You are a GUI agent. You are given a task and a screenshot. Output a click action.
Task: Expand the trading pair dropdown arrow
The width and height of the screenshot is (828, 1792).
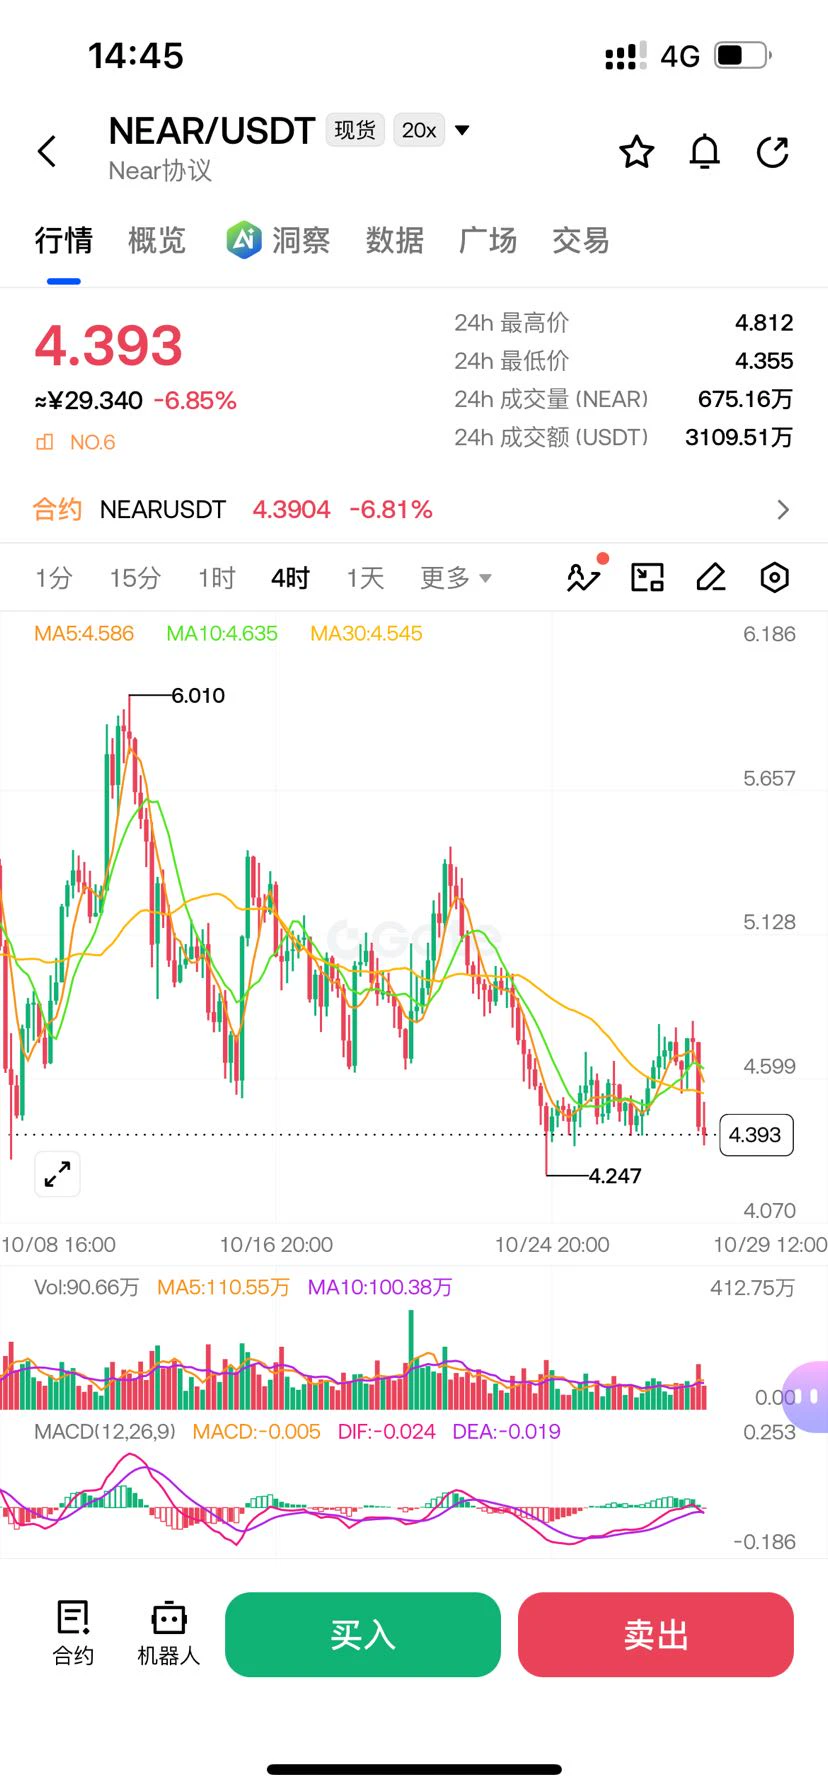point(462,130)
